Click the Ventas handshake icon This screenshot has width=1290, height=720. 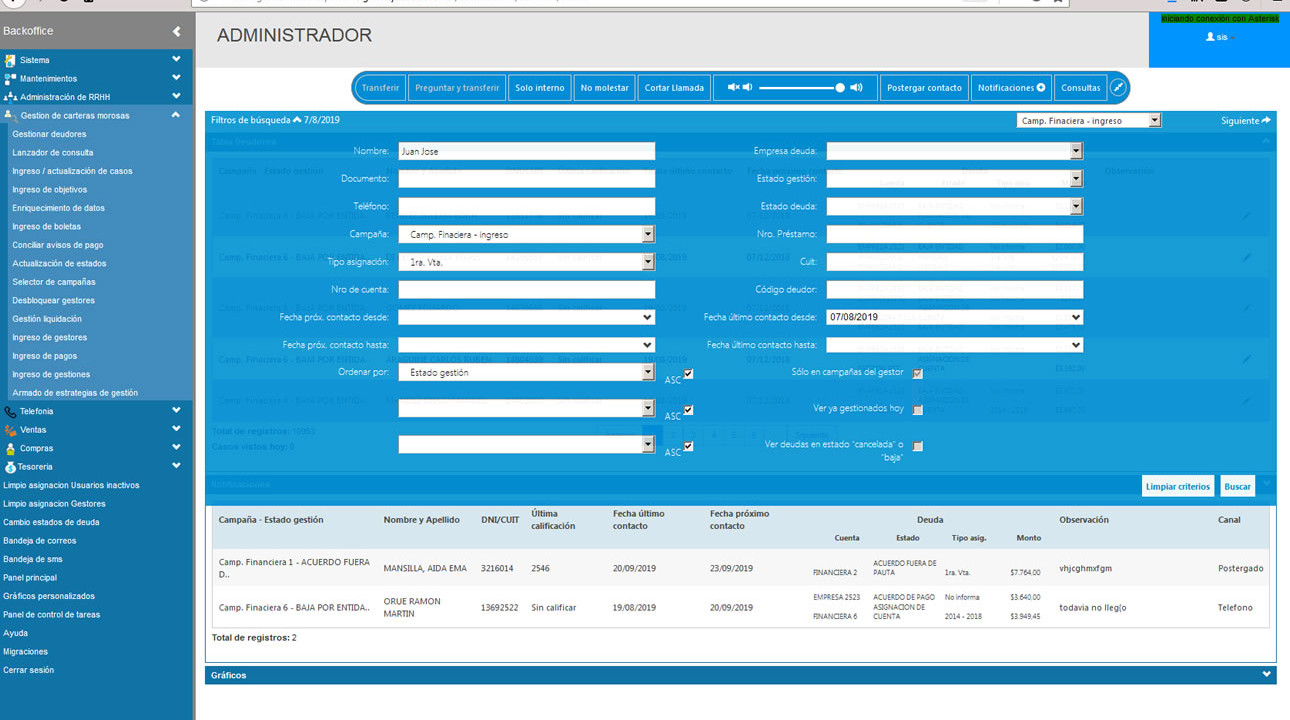tap(10, 429)
